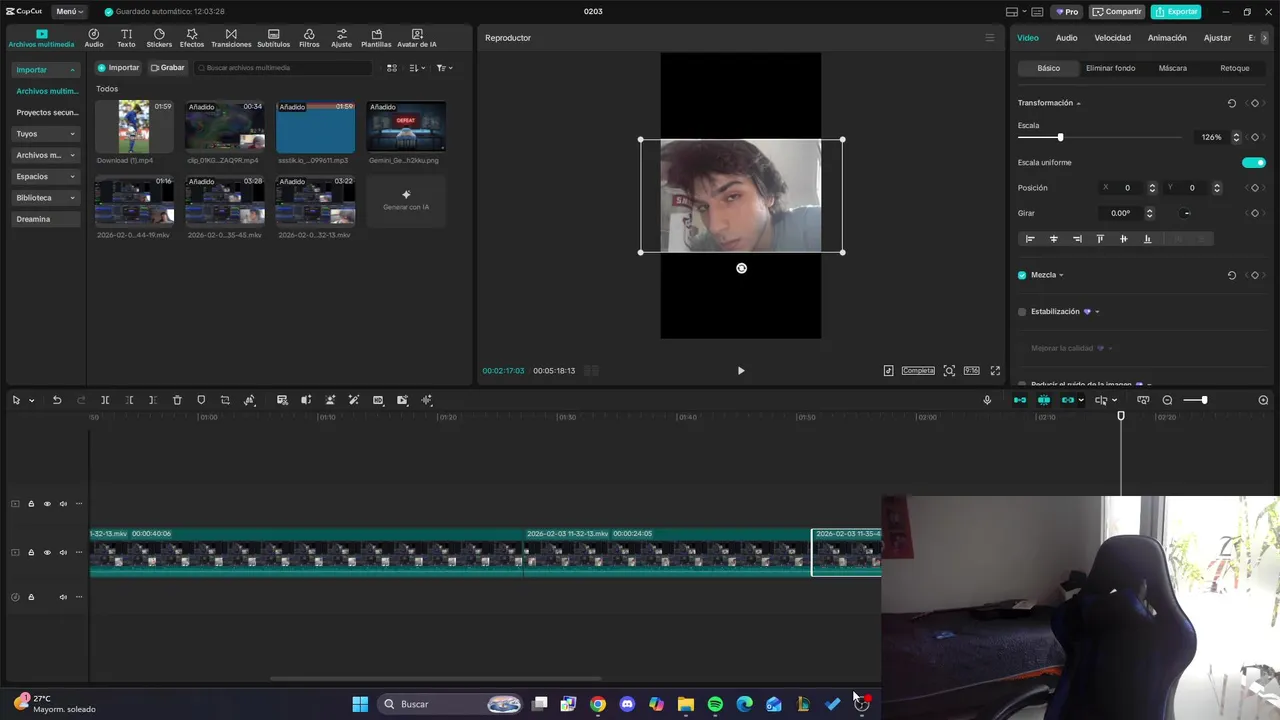Screen dimensions: 1280x720
Task: Toggle the Escala uniforme switch
Action: pyautogui.click(x=1254, y=162)
